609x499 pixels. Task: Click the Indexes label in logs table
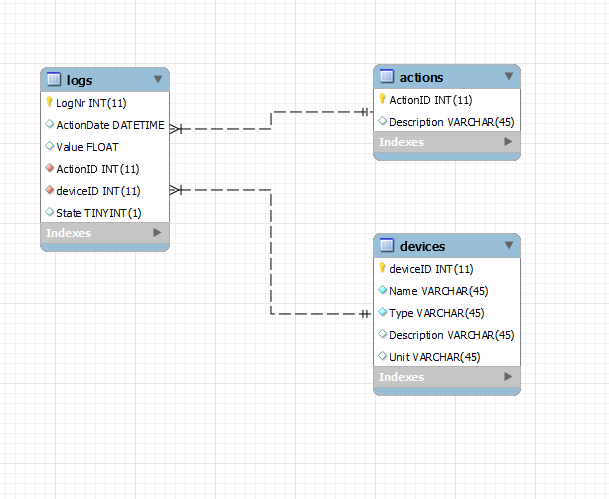(x=68, y=233)
